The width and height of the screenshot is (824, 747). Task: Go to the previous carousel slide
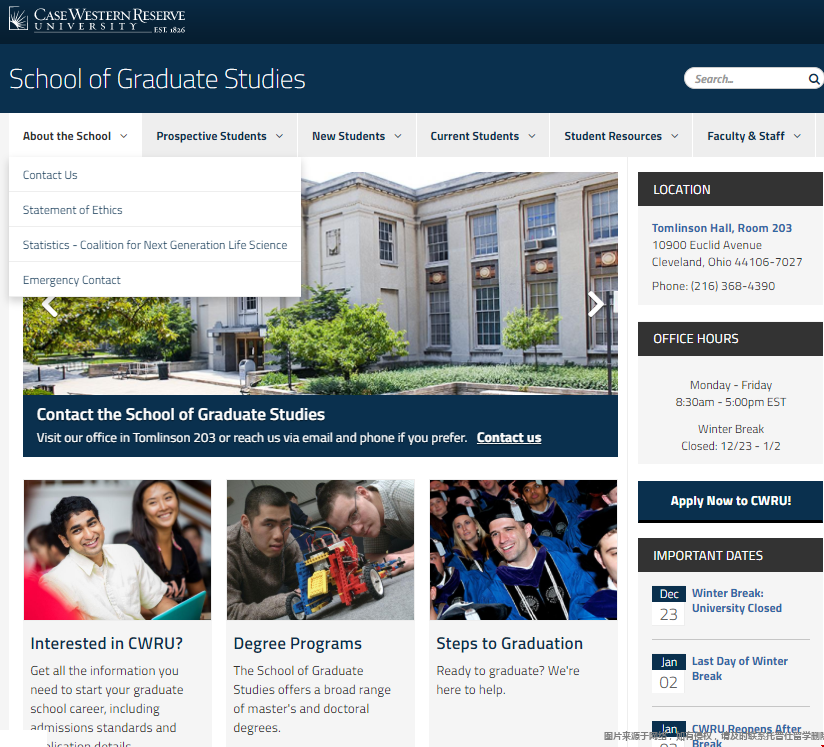48,306
